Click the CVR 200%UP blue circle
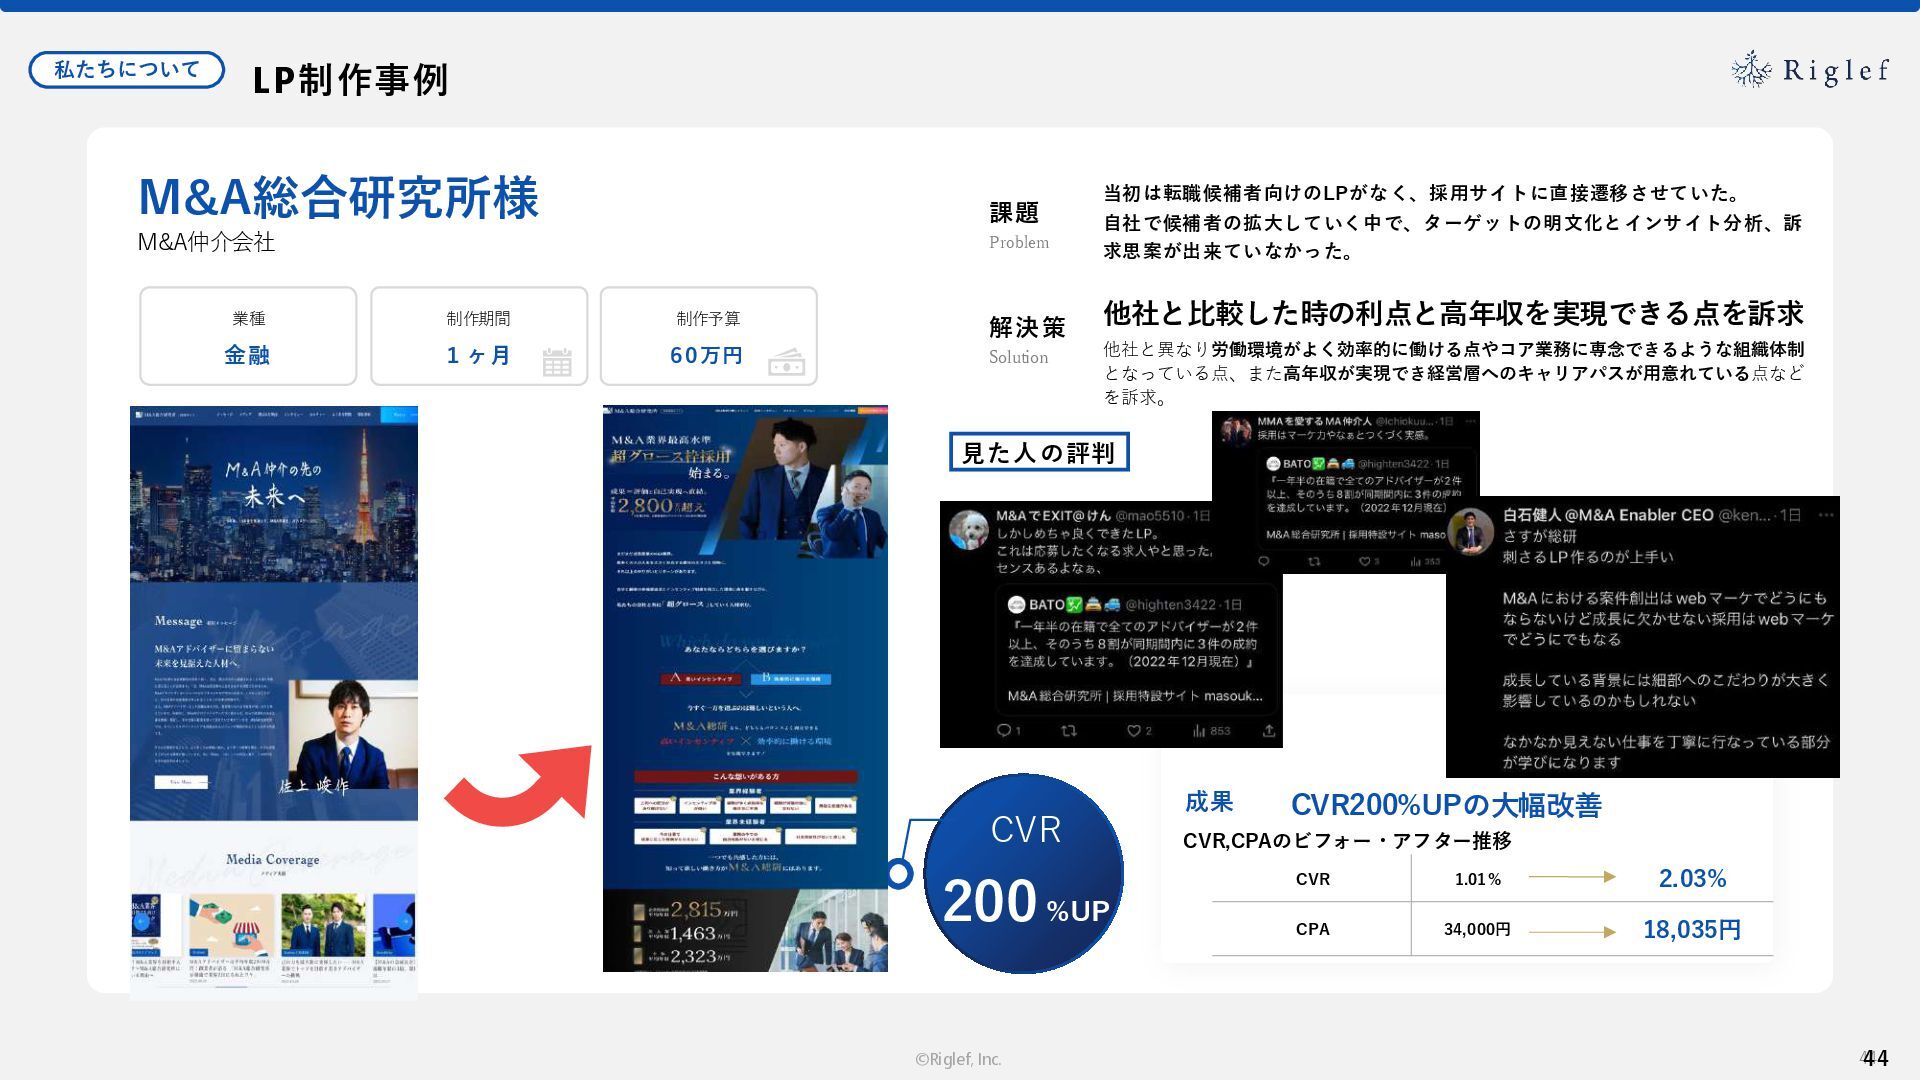Screen dimensions: 1920x1080 pyautogui.click(x=1024, y=873)
